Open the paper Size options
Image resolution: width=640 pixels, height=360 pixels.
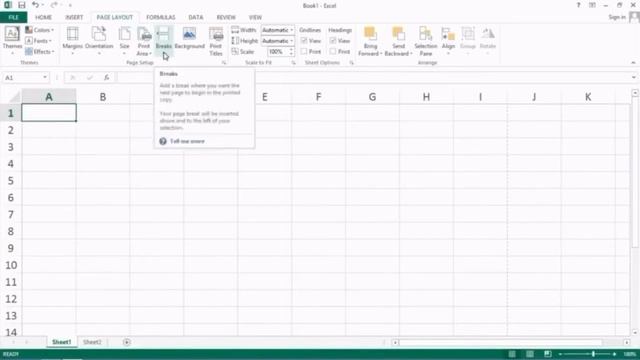click(124, 40)
